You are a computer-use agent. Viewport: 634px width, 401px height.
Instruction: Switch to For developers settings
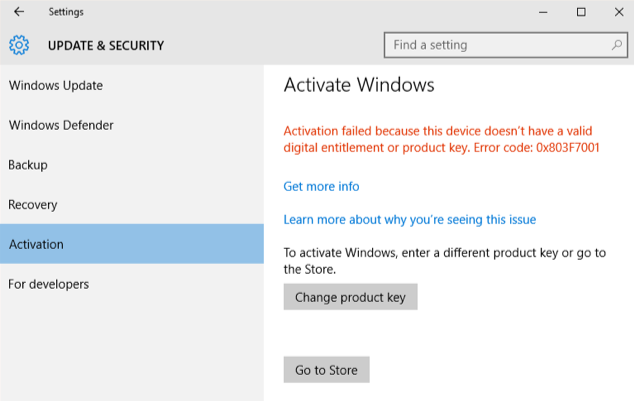coord(49,285)
